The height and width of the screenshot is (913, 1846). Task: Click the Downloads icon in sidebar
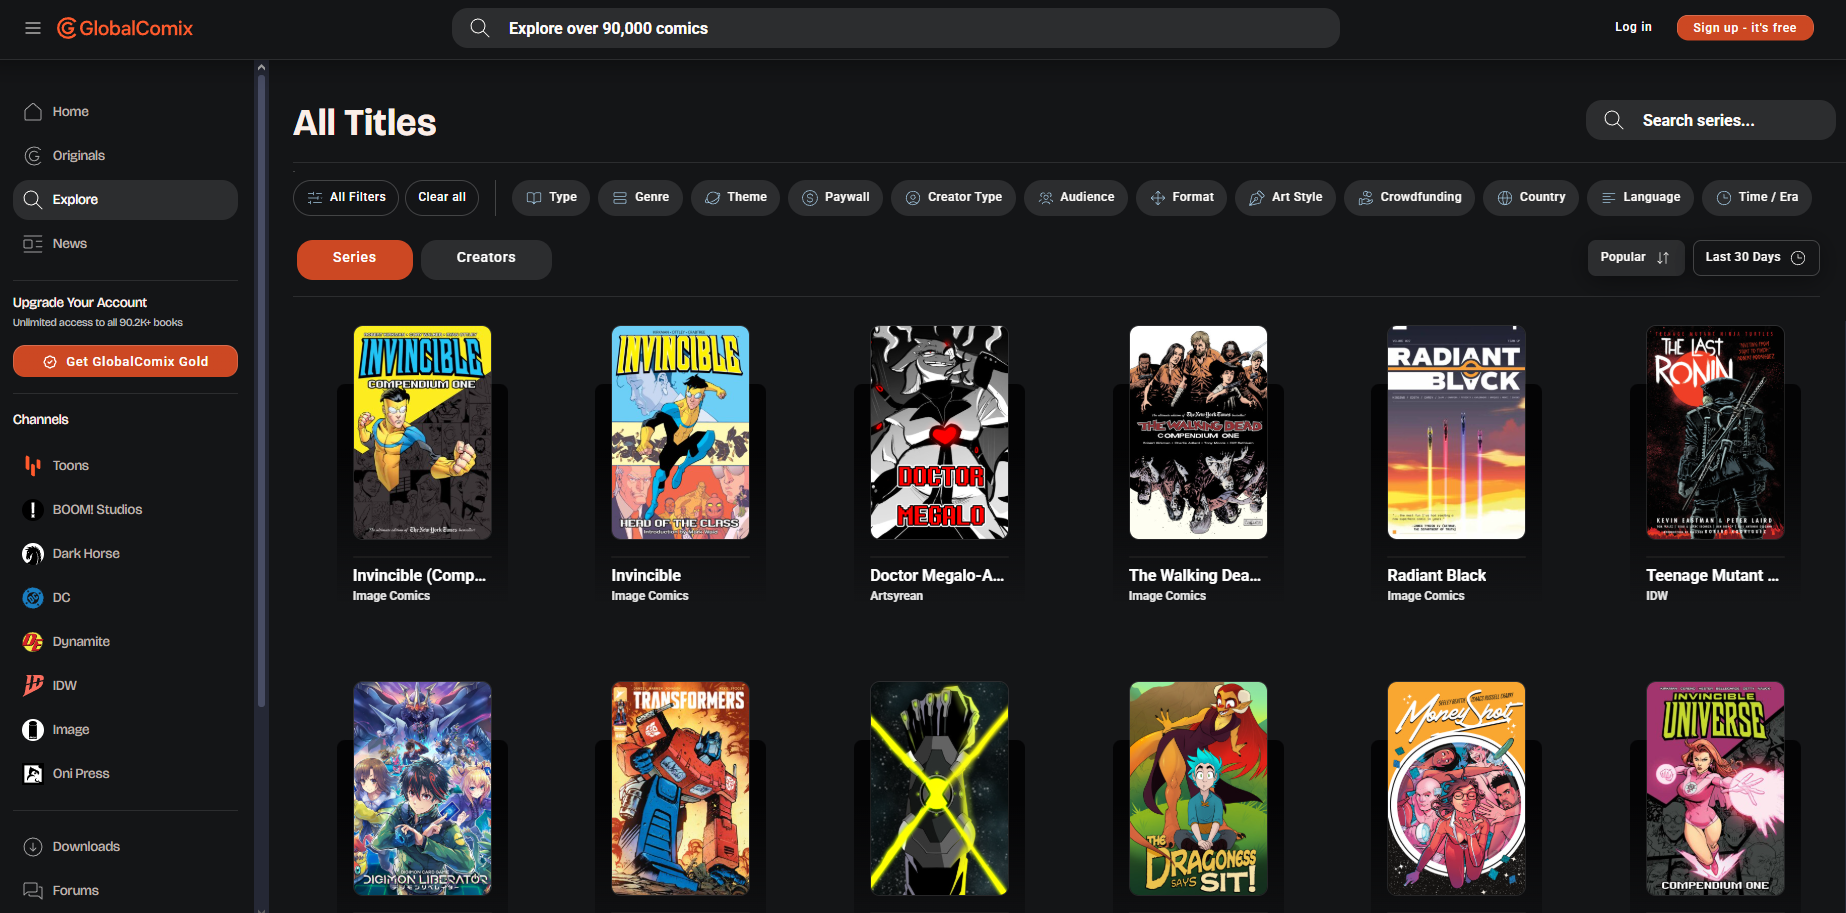[x=33, y=847]
